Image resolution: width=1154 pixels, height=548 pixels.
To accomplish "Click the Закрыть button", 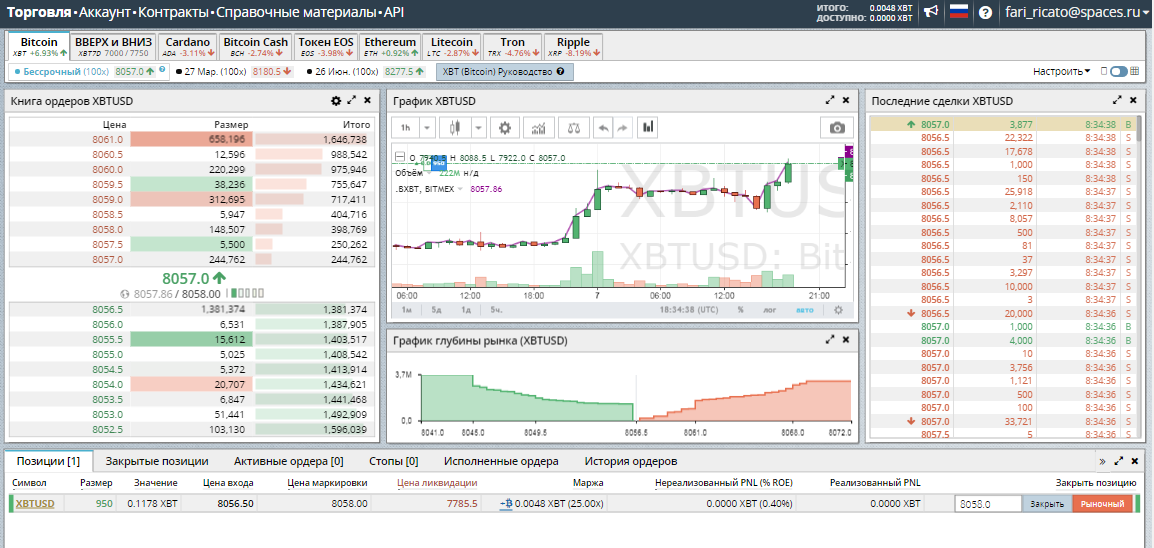I will coord(1047,504).
